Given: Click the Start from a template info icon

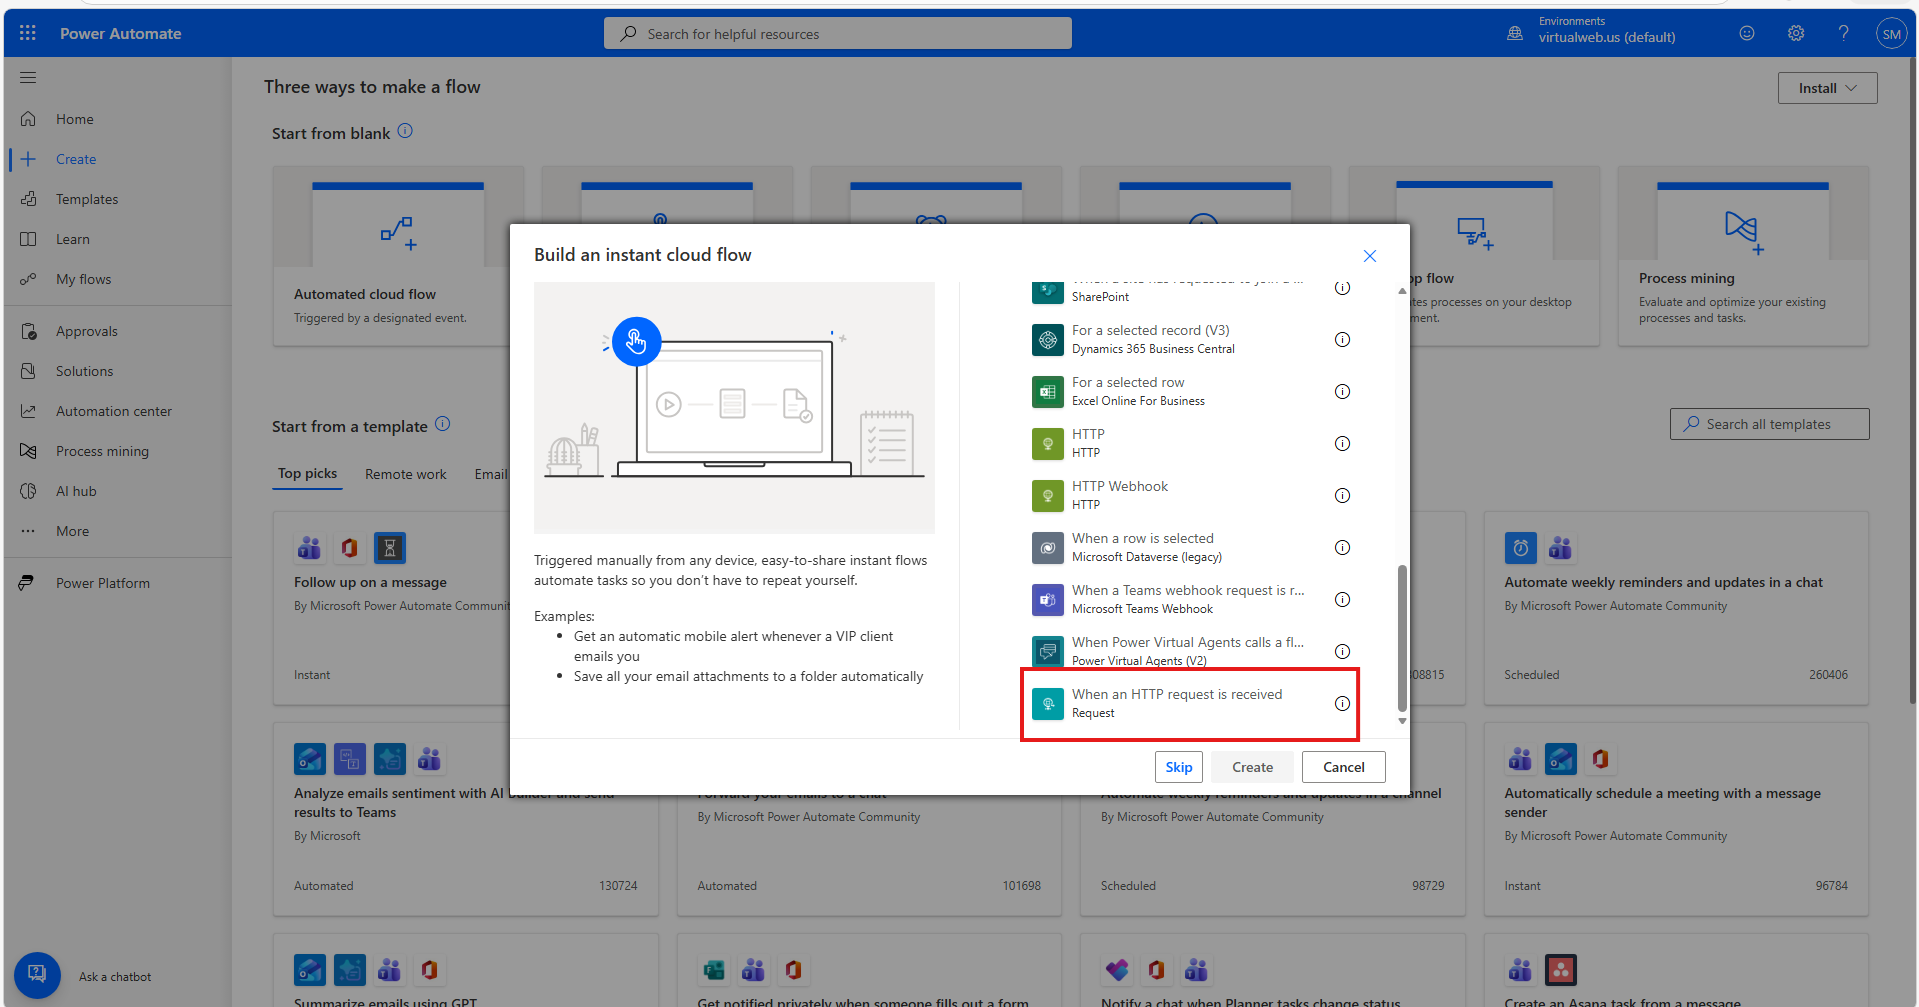Looking at the screenshot, I should pos(442,424).
